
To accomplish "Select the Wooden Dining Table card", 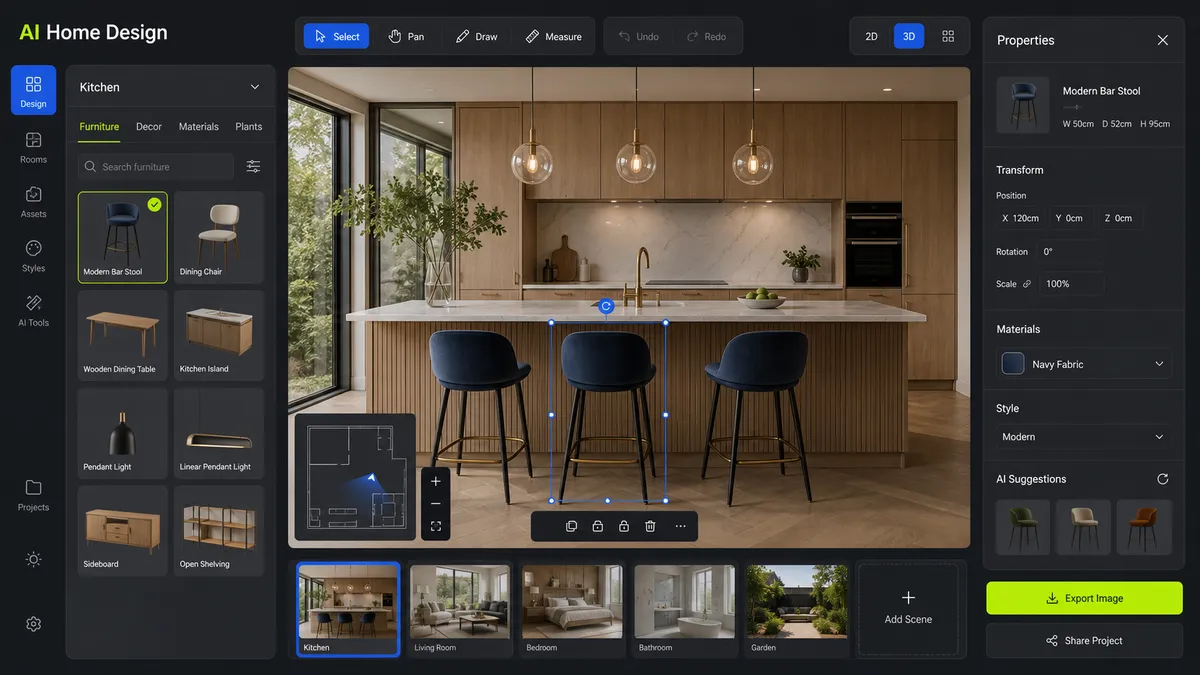I will point(123,335).
